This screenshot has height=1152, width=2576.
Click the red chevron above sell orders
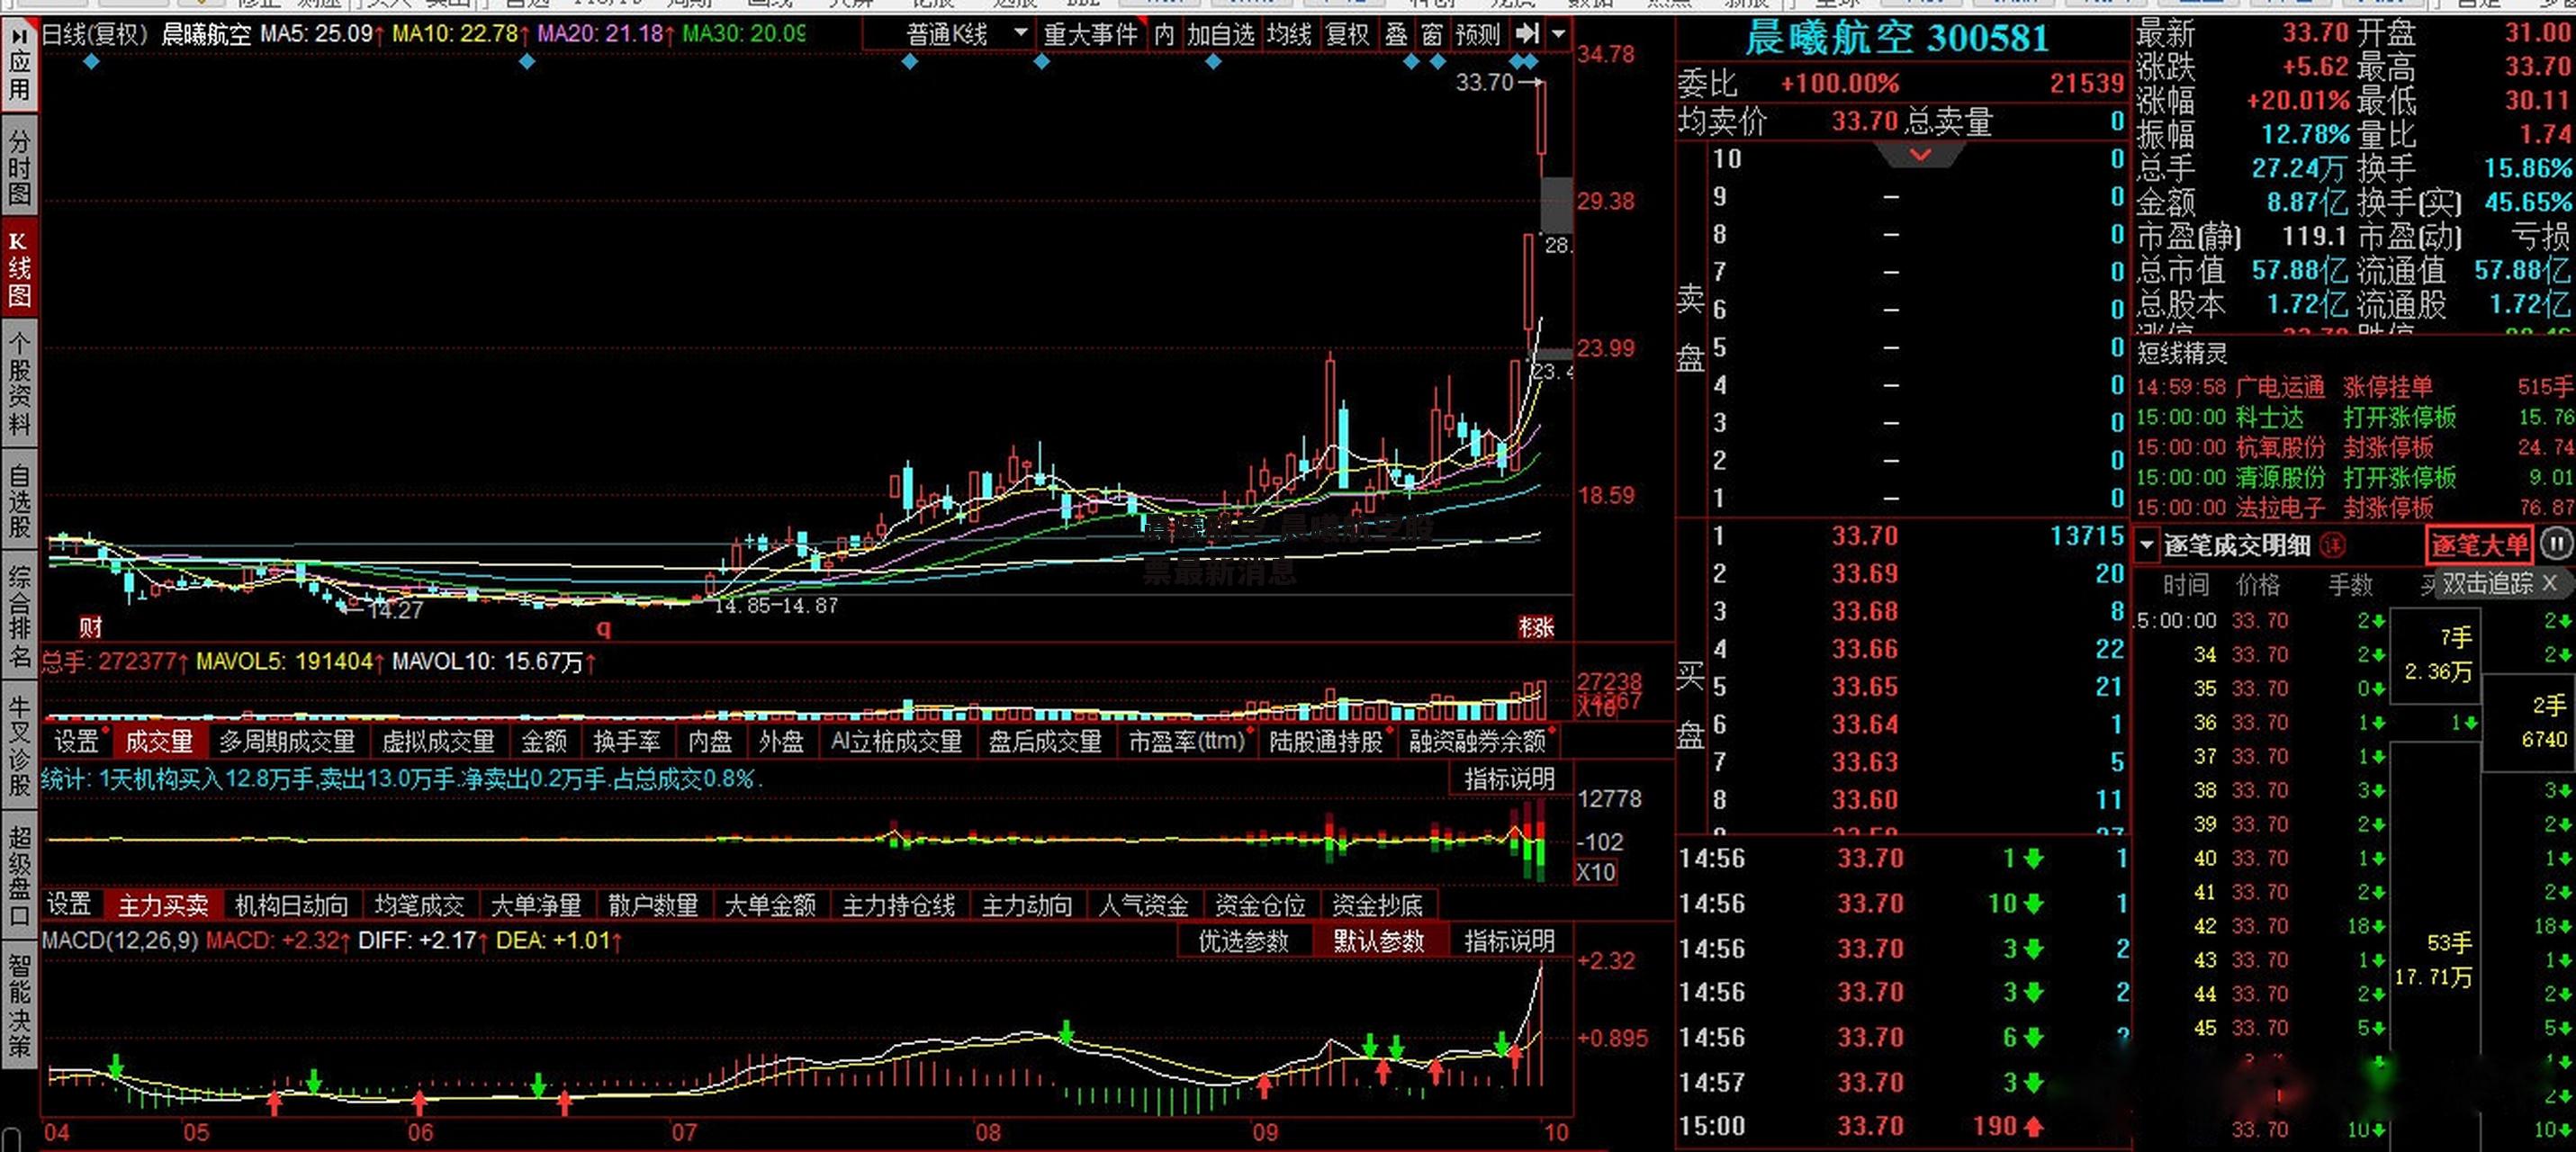[x=1919, y=155]
